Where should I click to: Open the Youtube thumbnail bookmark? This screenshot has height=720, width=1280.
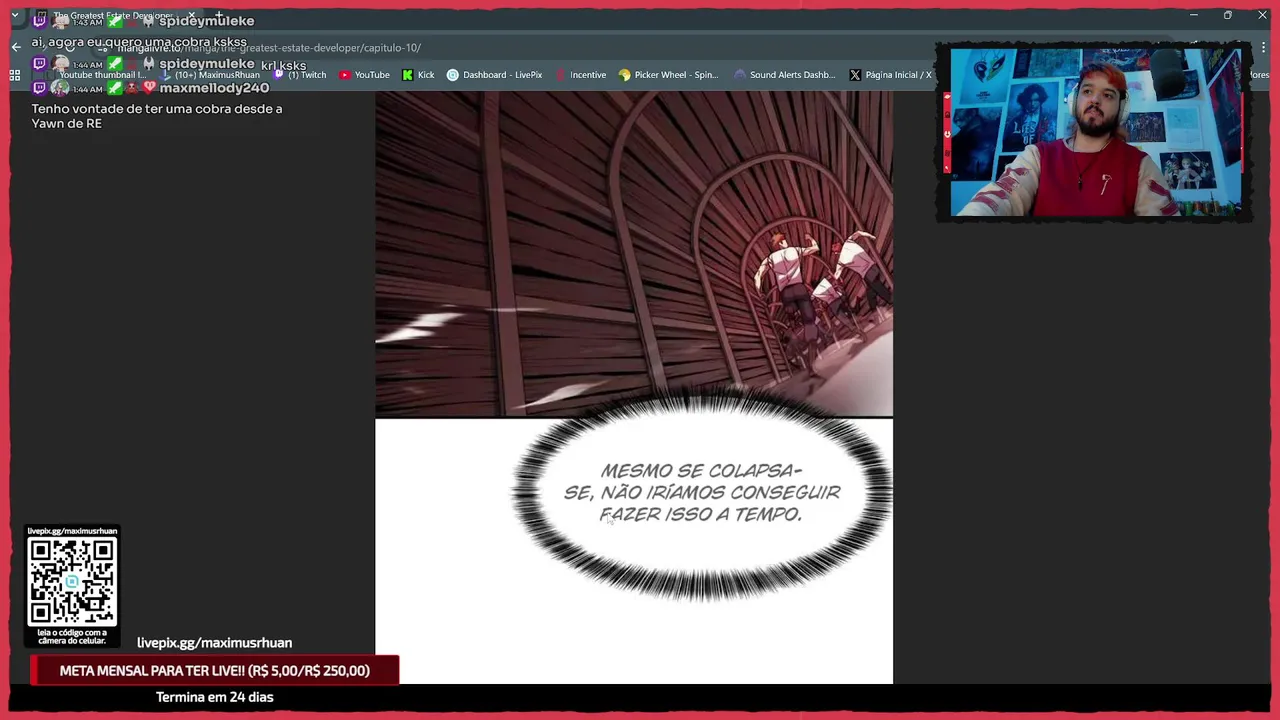(x=95, y=75)
